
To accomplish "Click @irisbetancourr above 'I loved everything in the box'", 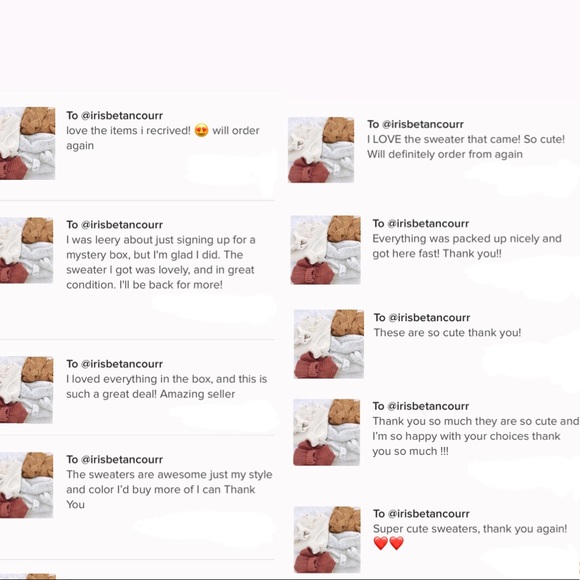I will (x=122, y=364).
